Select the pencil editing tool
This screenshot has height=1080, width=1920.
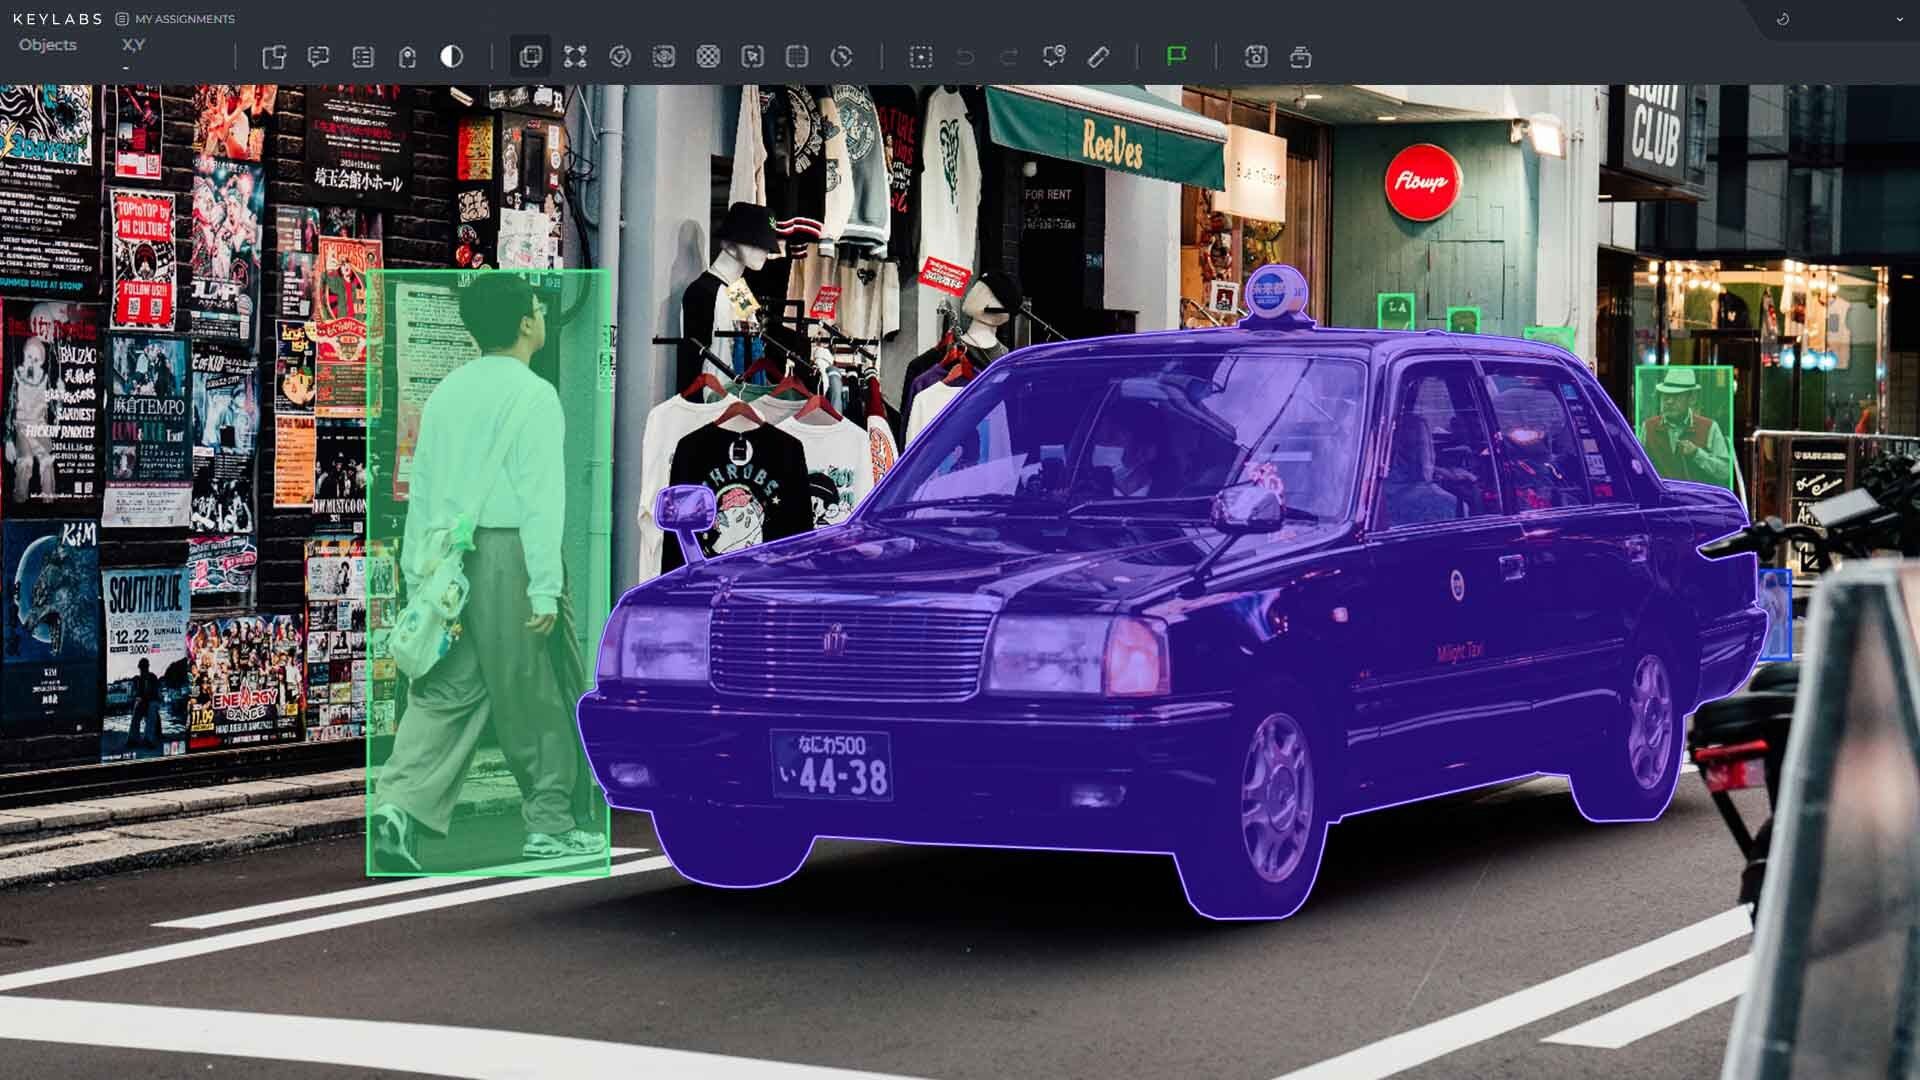(x=1098, y=56)
